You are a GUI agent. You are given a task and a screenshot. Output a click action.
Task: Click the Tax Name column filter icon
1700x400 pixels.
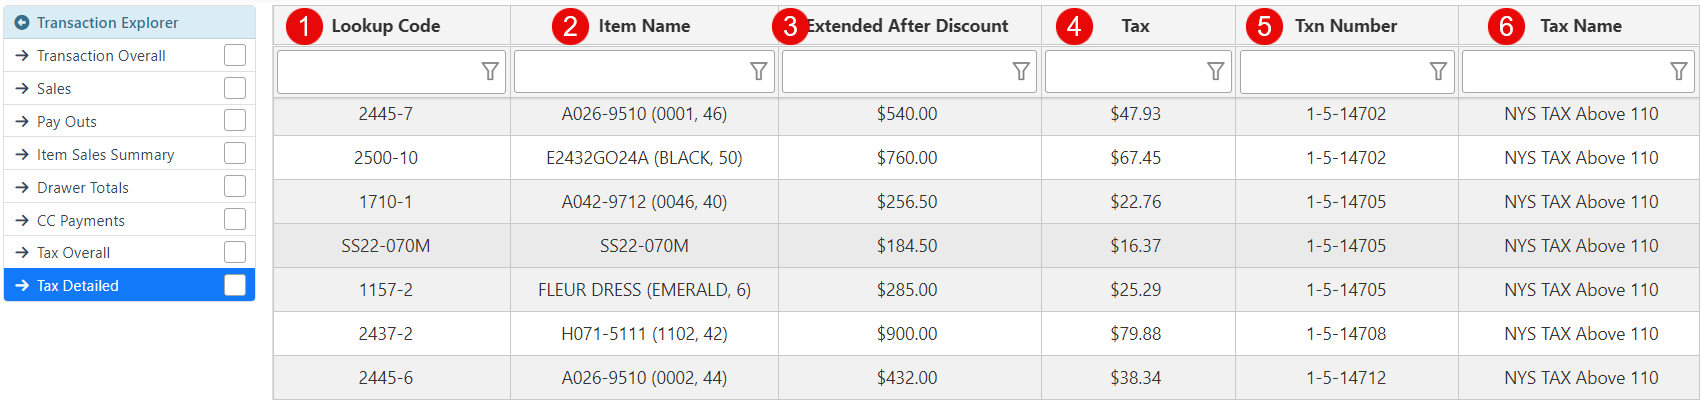[1679, 72]
